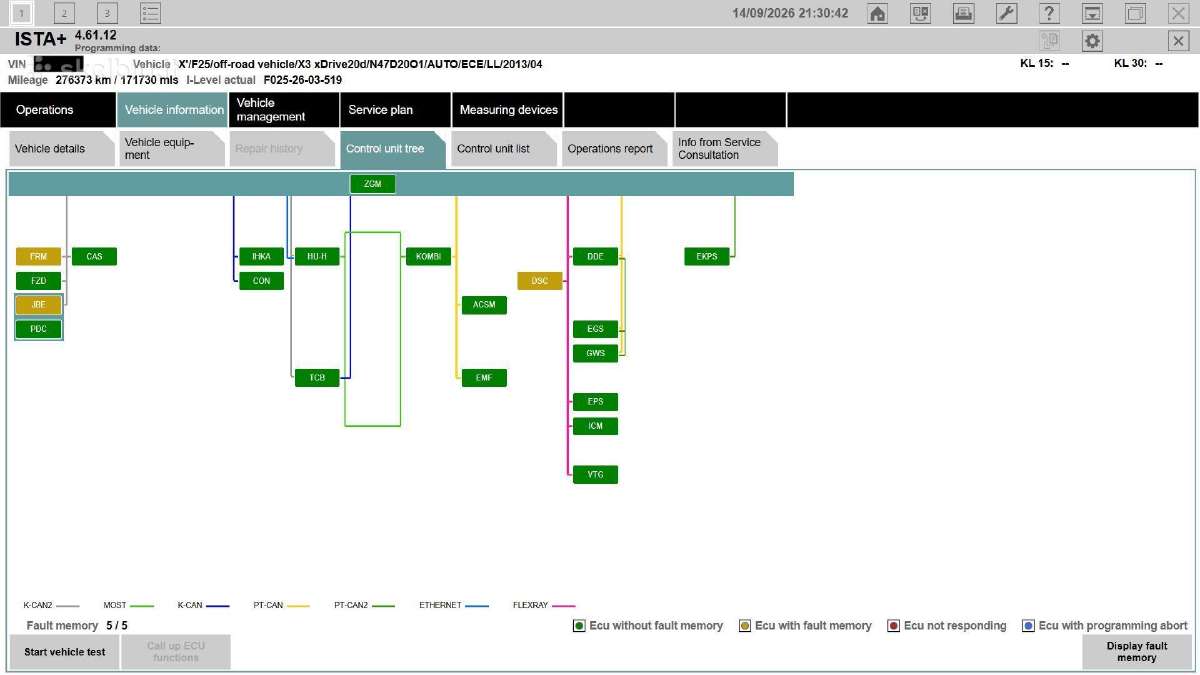This screenshot has height=675, width=1200.
Task: Open the Operations report subtab
Action: tap(614, 149)
